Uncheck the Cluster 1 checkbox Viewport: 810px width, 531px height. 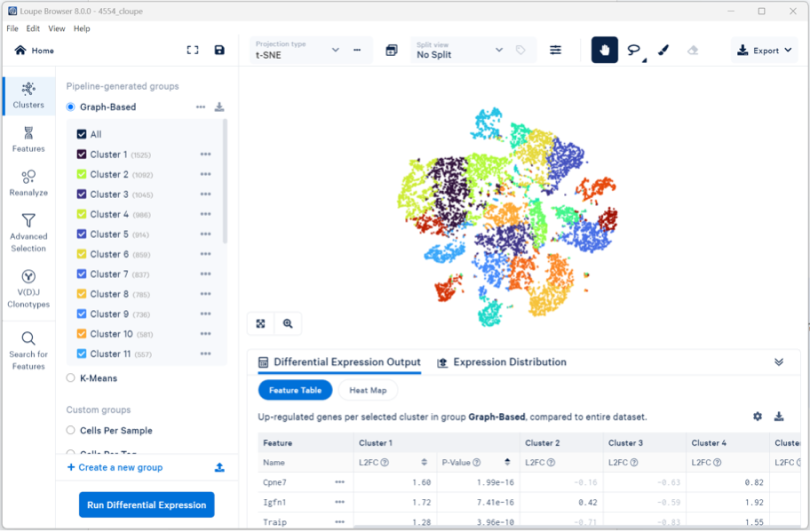82,155
